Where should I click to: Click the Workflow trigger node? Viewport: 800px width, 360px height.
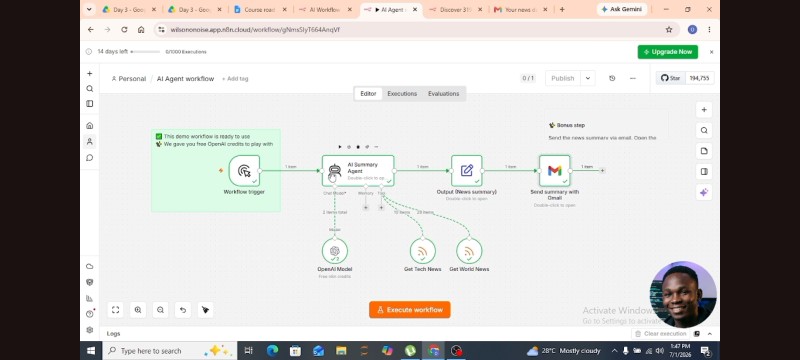[x=244, y=171]
